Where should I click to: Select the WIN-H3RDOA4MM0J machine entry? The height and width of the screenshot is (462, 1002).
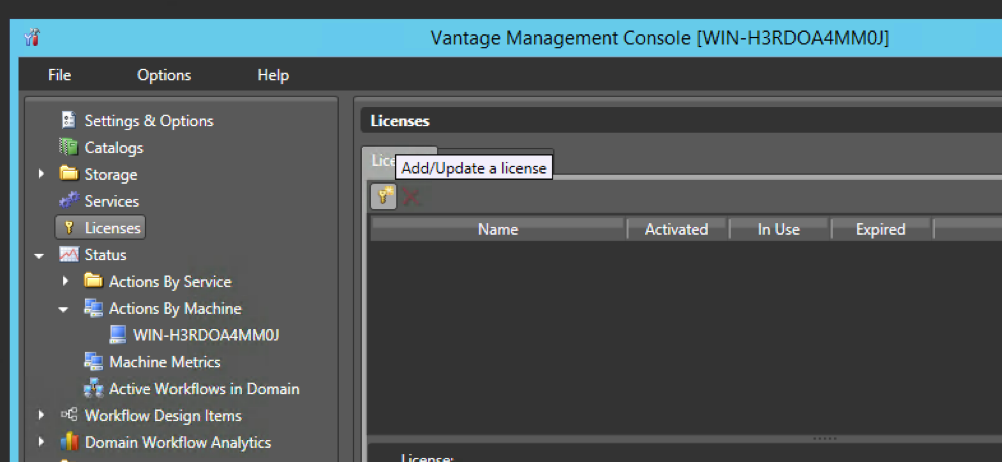[206, 335]
